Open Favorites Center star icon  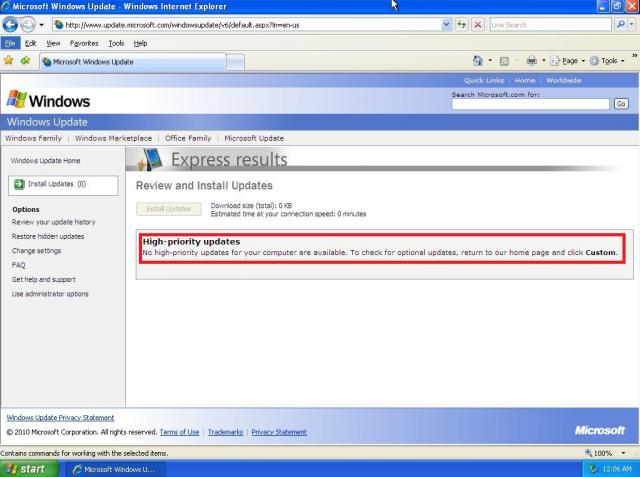[9, 61]
